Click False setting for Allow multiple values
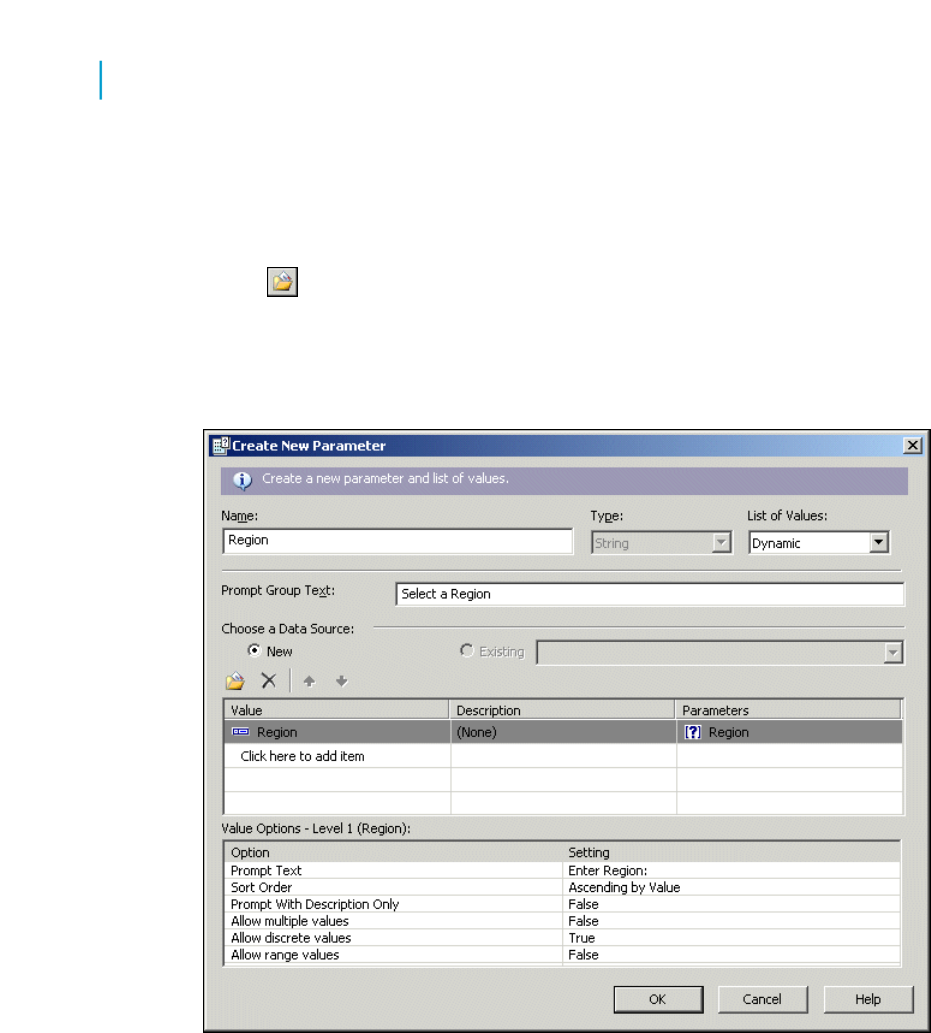Image resolution: width=931 pixels, height=1033 pixels. 583,921
